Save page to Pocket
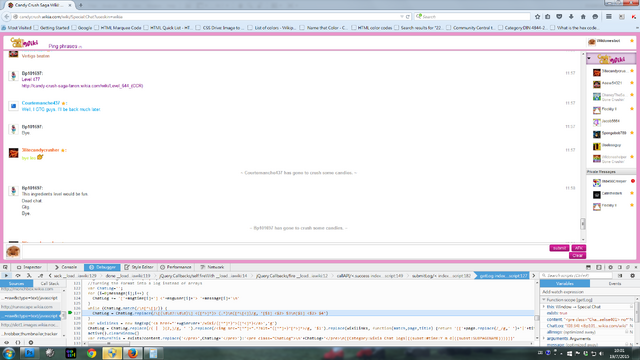The height and width of the screenshot is (360, 640). [559, 17]
